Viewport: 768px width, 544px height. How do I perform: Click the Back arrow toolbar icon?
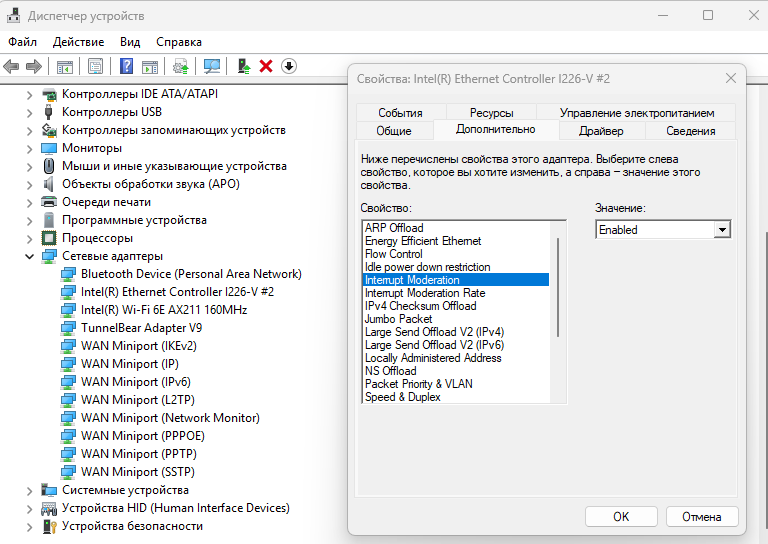(x=11, y=66)
